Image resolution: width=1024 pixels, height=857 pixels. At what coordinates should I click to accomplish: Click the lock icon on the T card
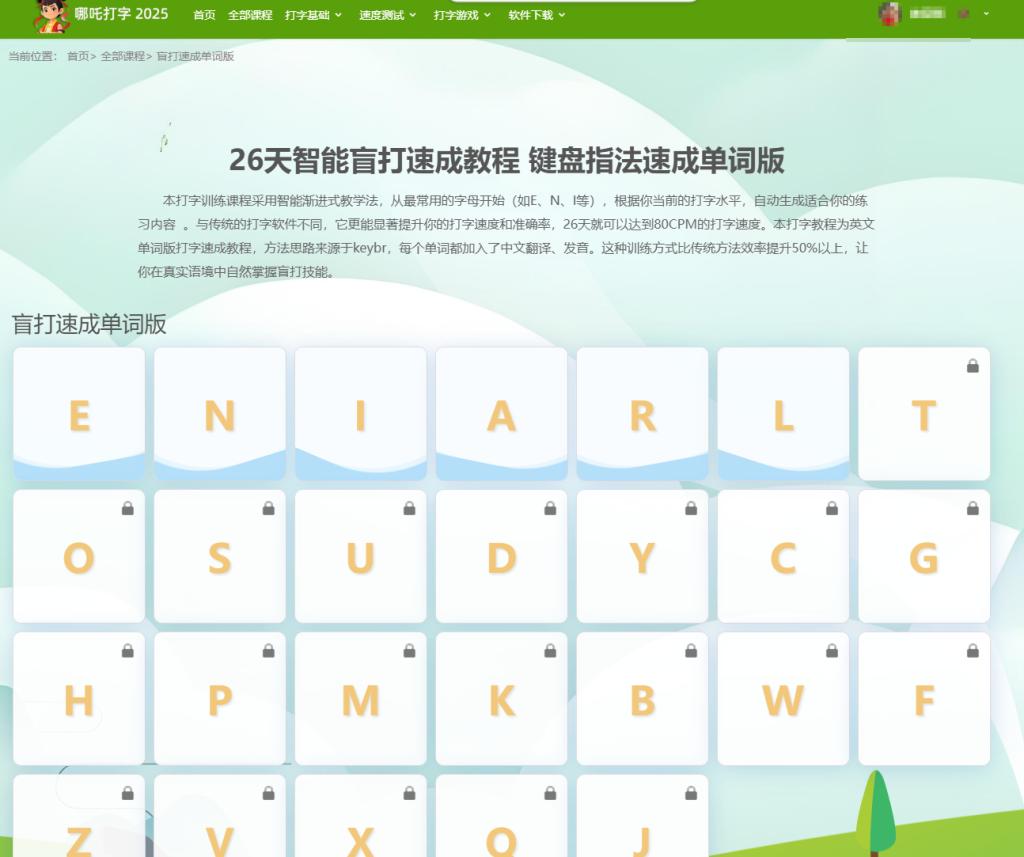click(x=973, y=366)
